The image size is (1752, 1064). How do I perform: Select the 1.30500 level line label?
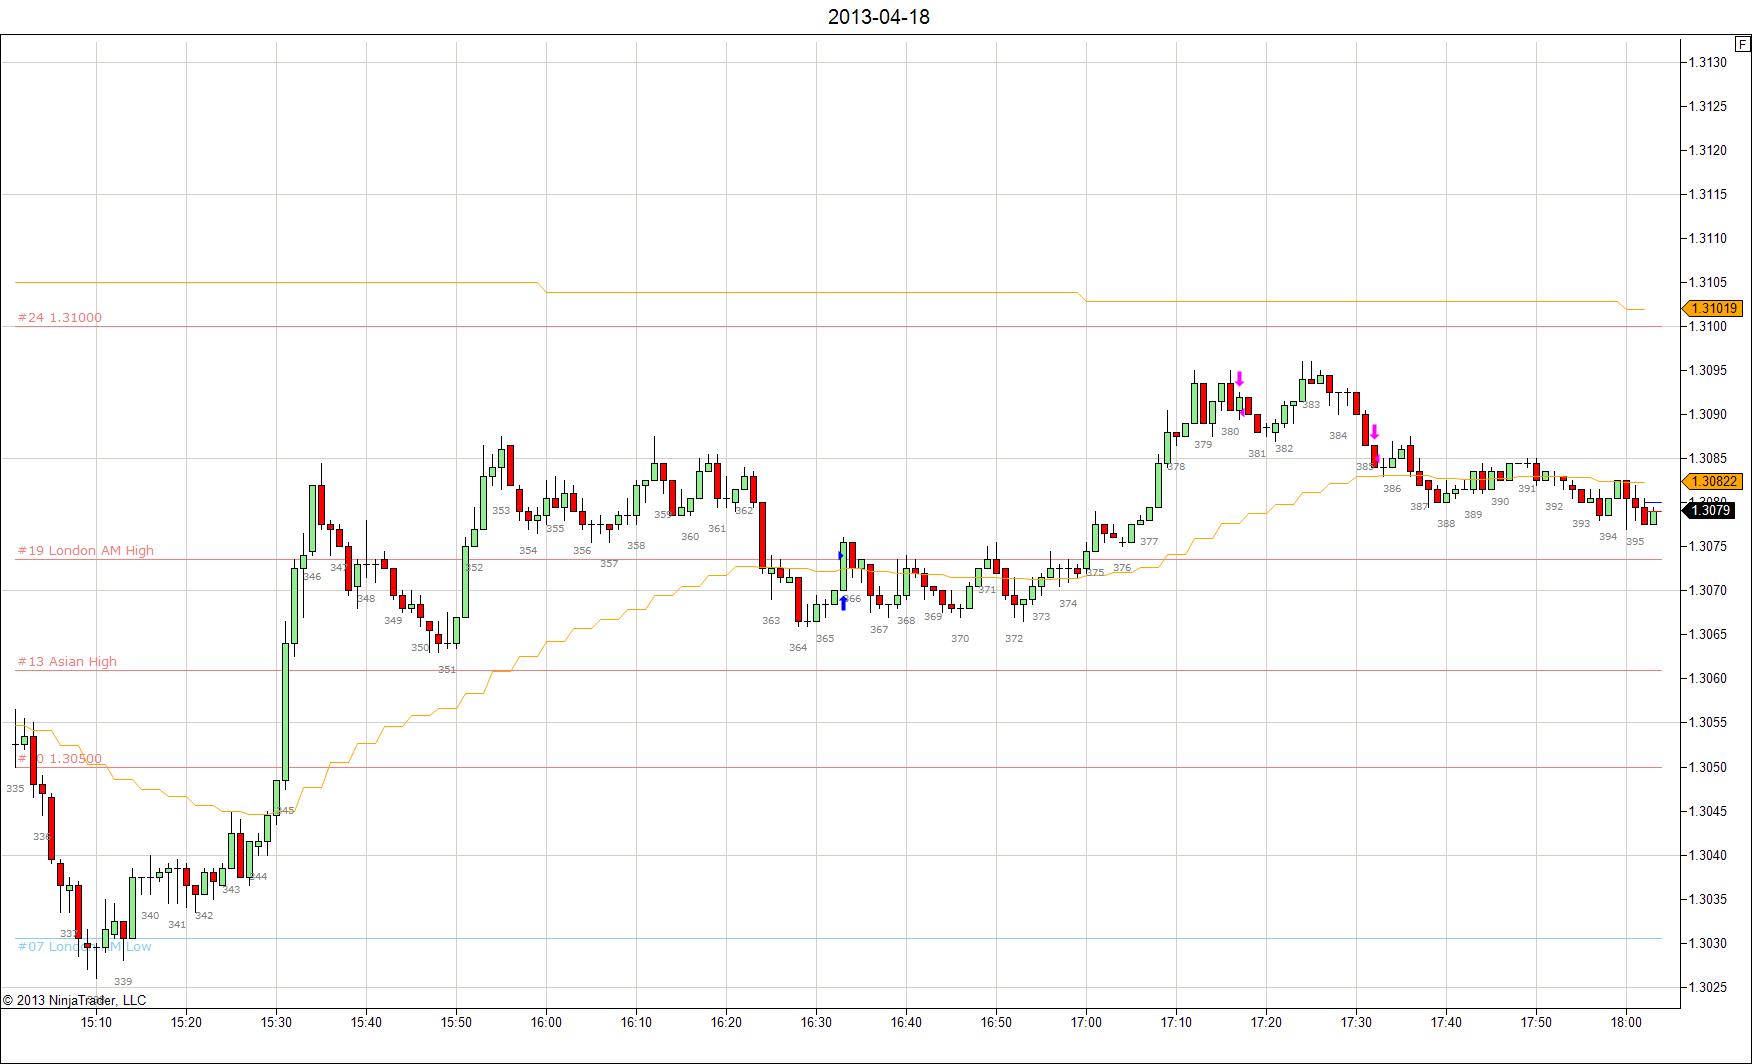tap(60, 759)
